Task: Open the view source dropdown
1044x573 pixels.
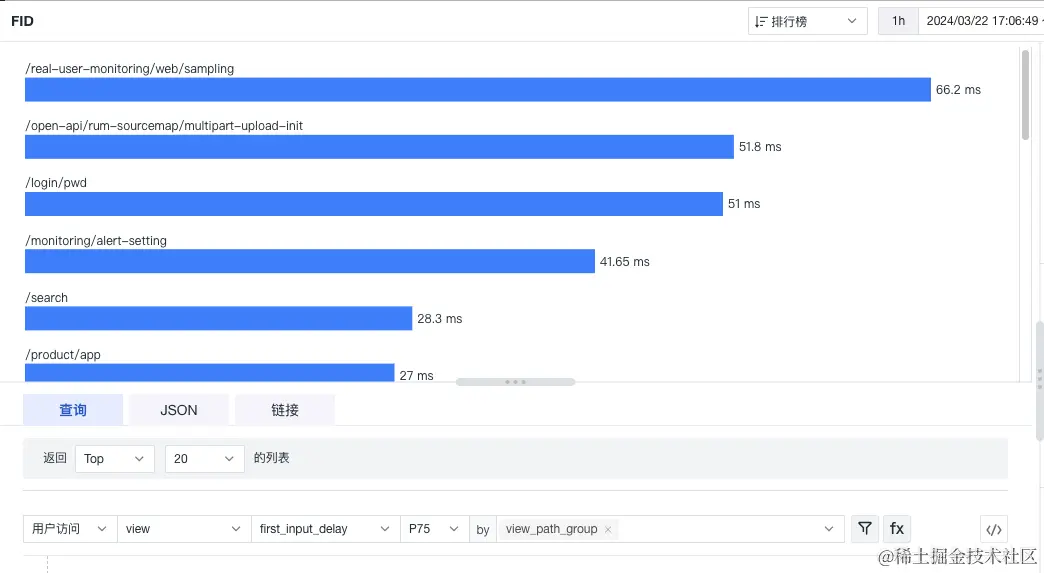Action: tap(184, 529)
